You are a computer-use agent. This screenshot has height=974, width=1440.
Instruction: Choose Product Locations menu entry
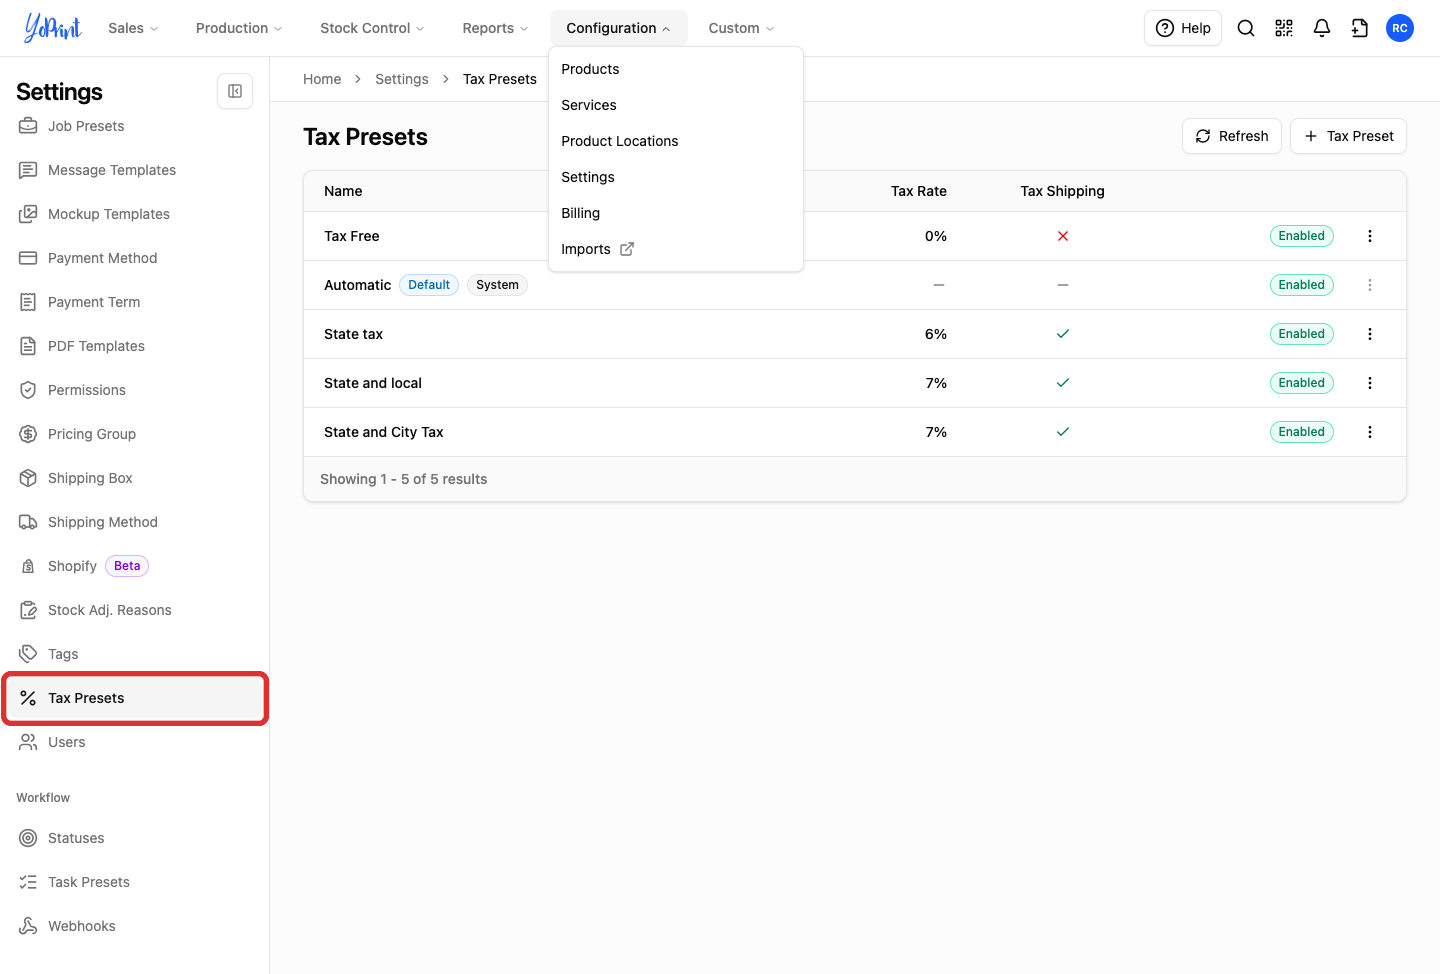[676, 141]
